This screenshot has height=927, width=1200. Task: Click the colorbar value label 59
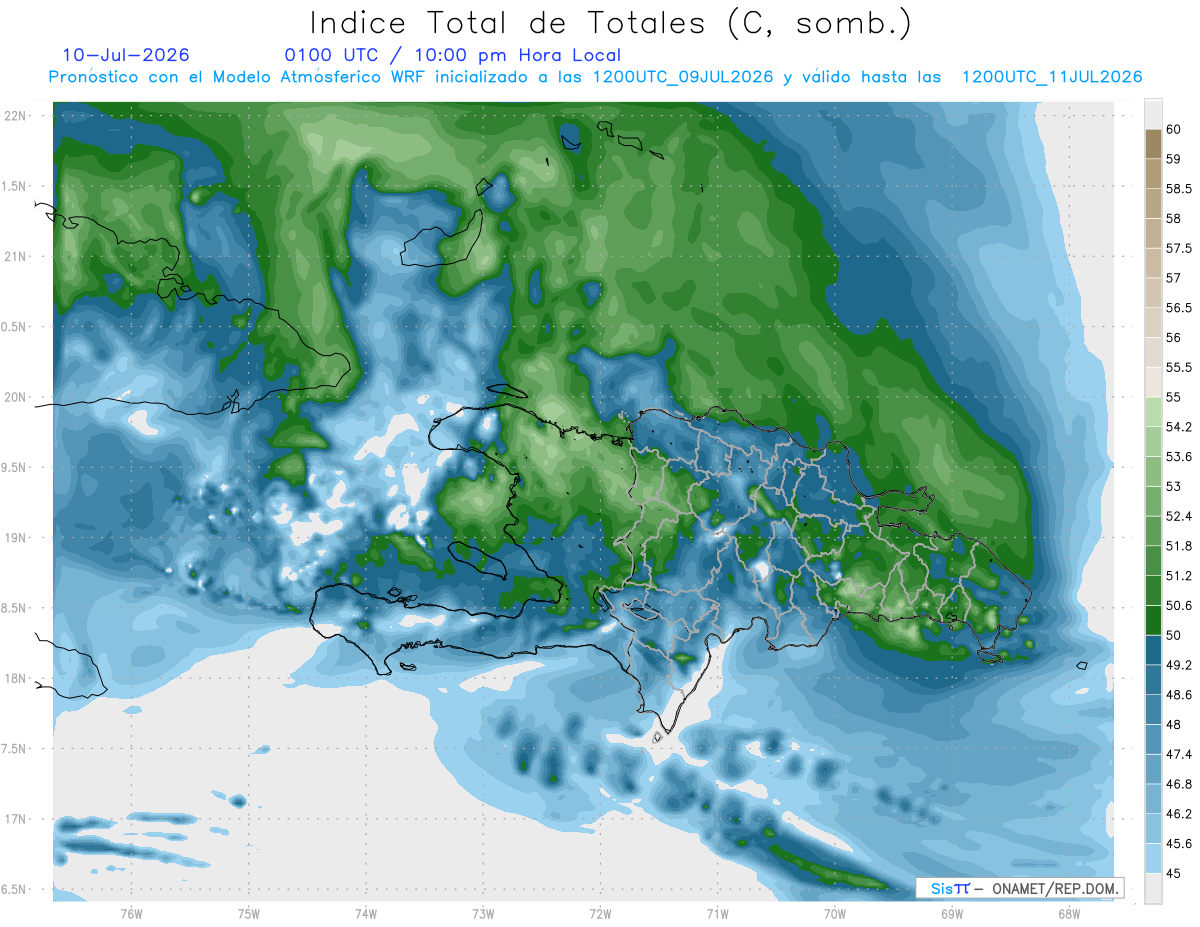click(1174, 159)
